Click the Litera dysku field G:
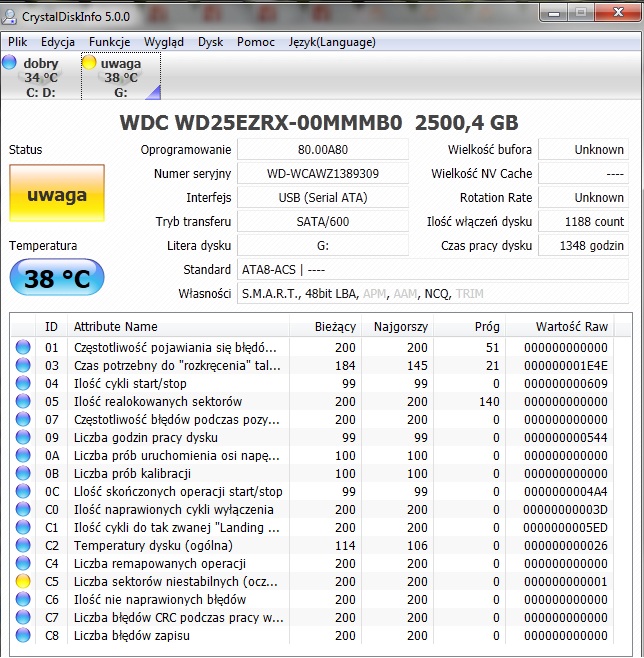 point(323,245)
